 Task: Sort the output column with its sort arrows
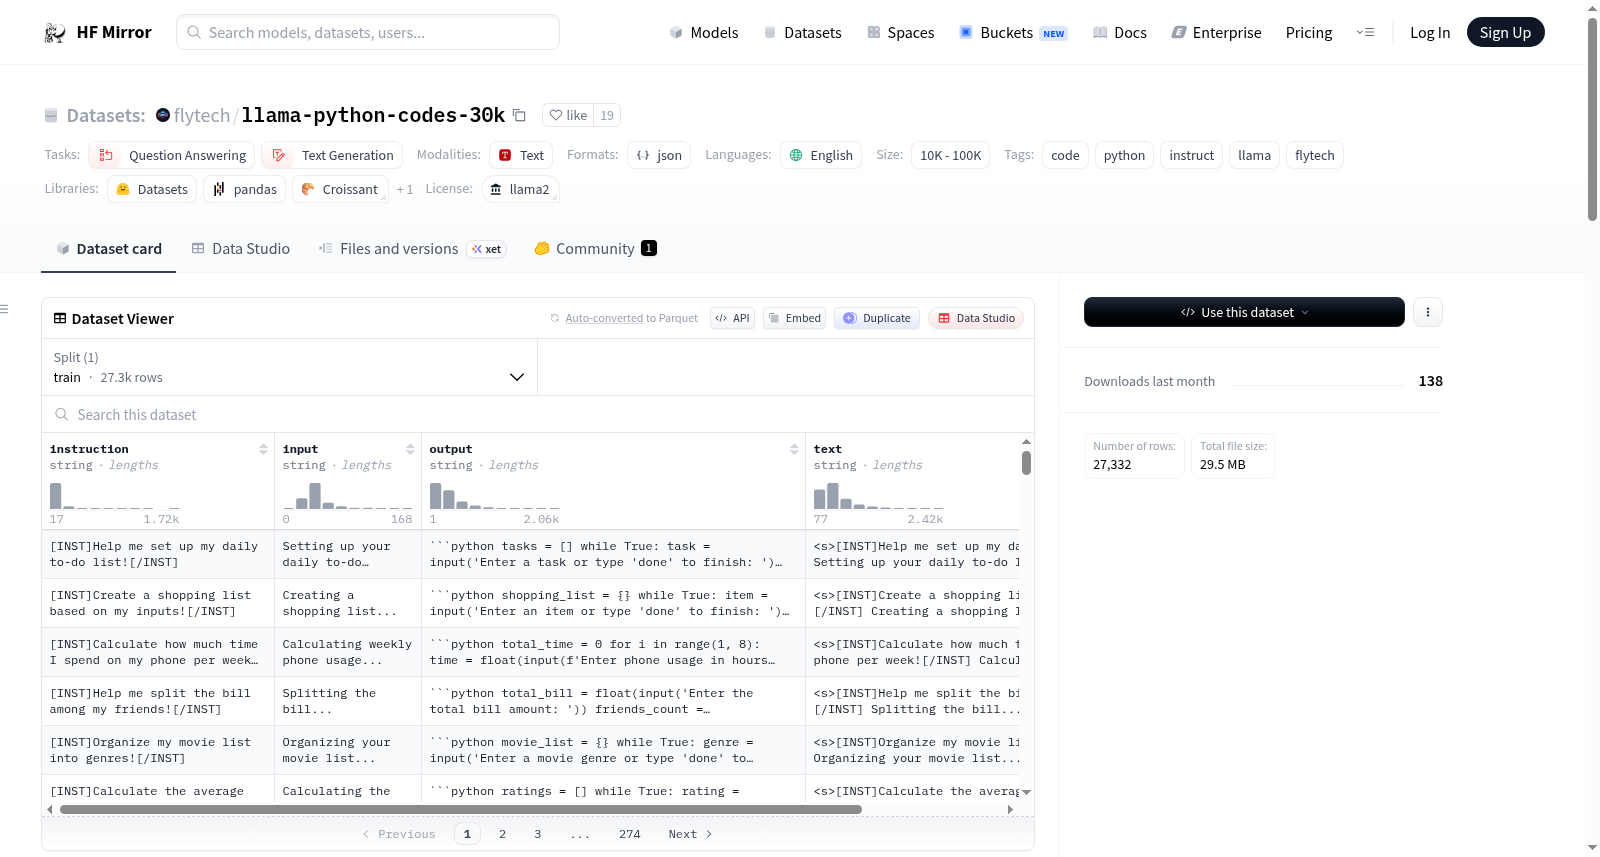[x=794, y=449]
